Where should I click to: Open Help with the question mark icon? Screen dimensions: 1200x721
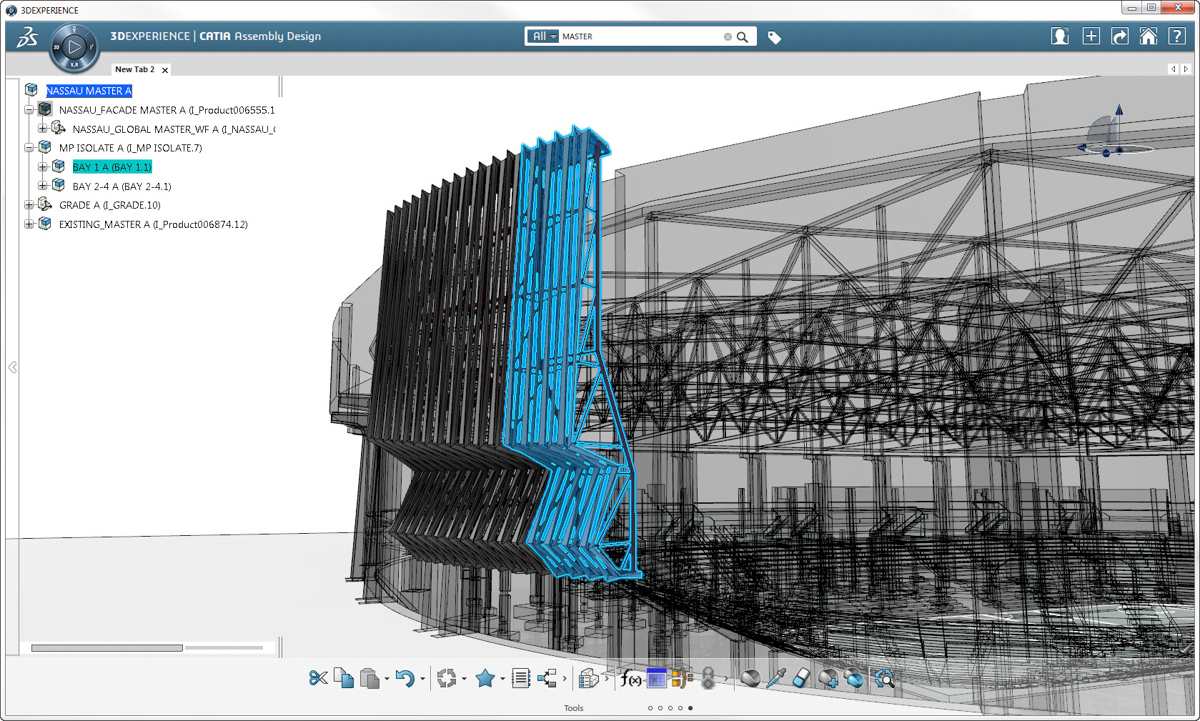[x=1177, y=37]
